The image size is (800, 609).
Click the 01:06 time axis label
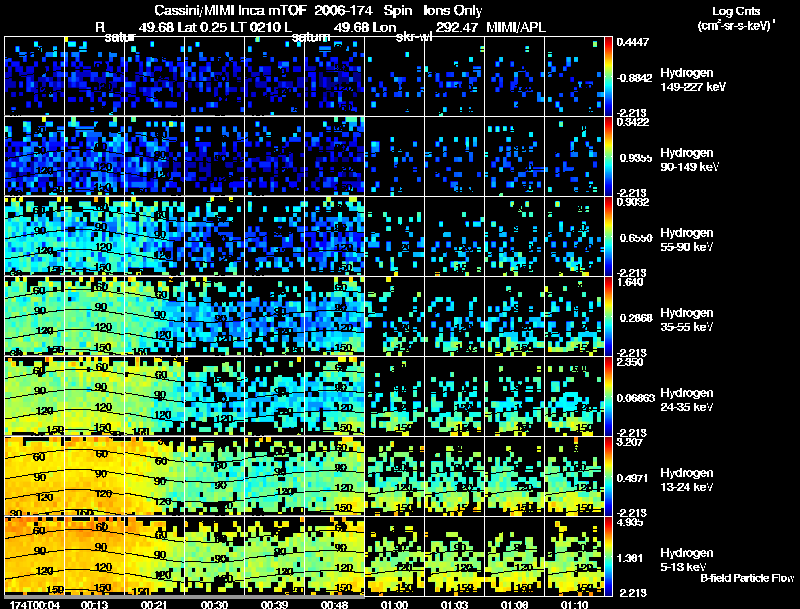tap(515, 604)
